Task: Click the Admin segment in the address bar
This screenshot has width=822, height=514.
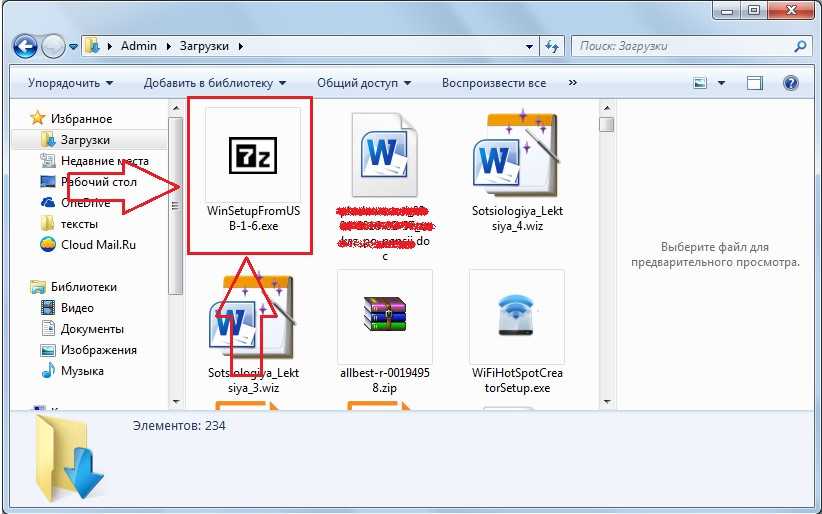Action: [x=138, y=46]
